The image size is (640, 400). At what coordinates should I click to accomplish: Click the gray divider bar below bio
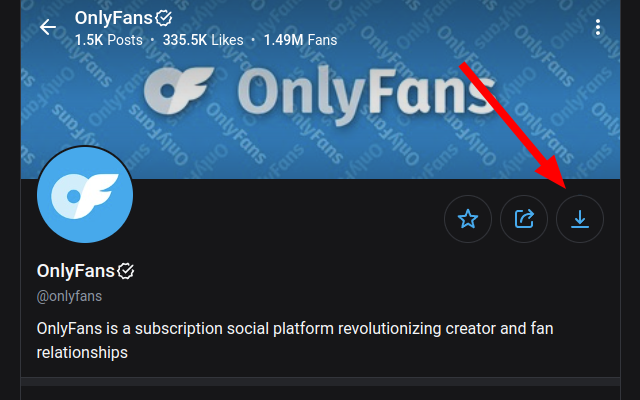(x=320, y=381)
